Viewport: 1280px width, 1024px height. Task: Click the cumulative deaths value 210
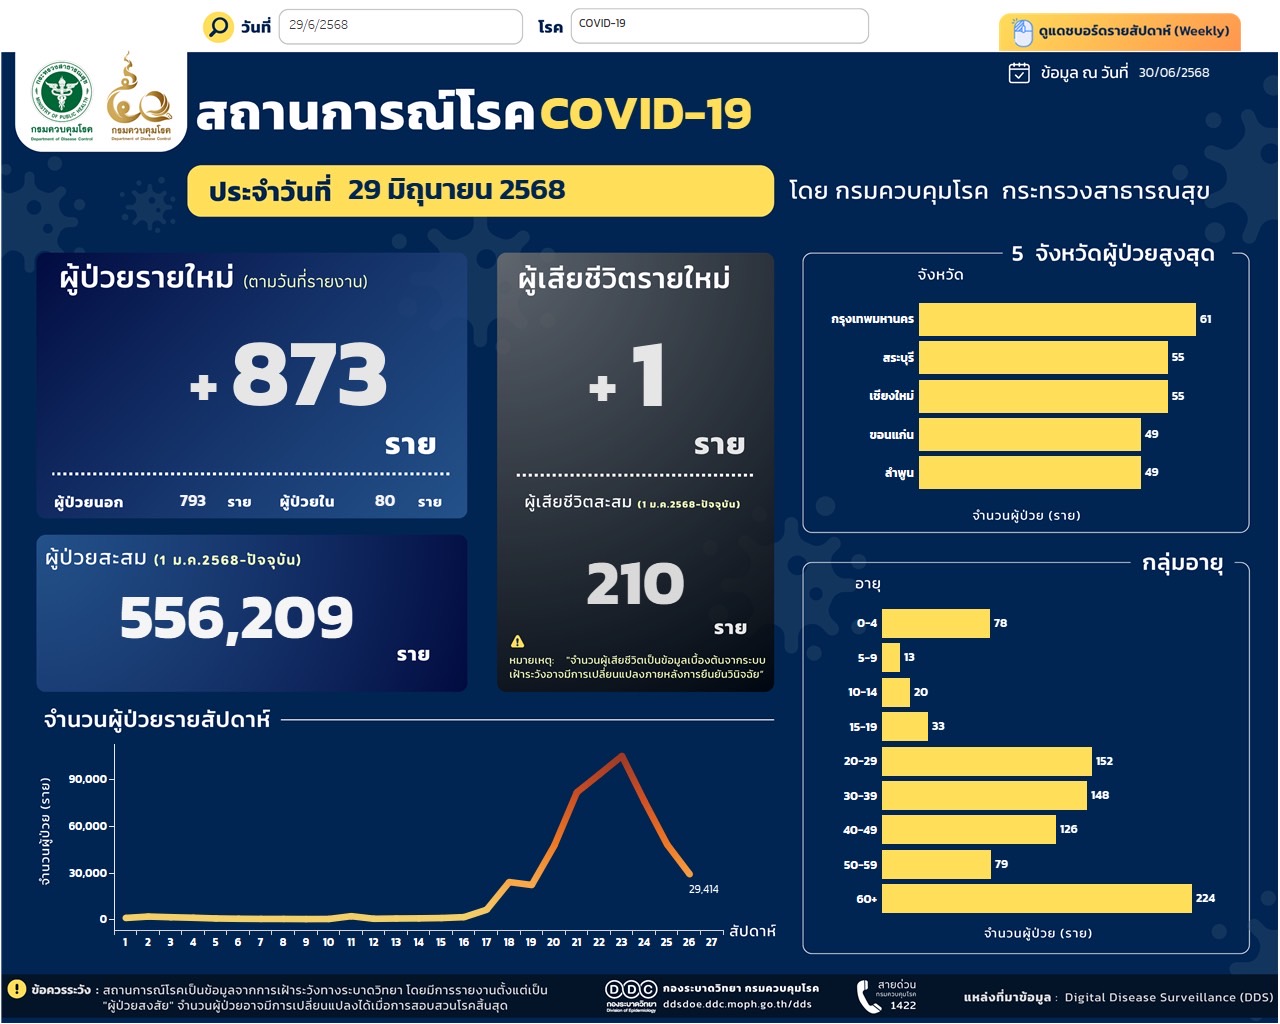point(635,584)
